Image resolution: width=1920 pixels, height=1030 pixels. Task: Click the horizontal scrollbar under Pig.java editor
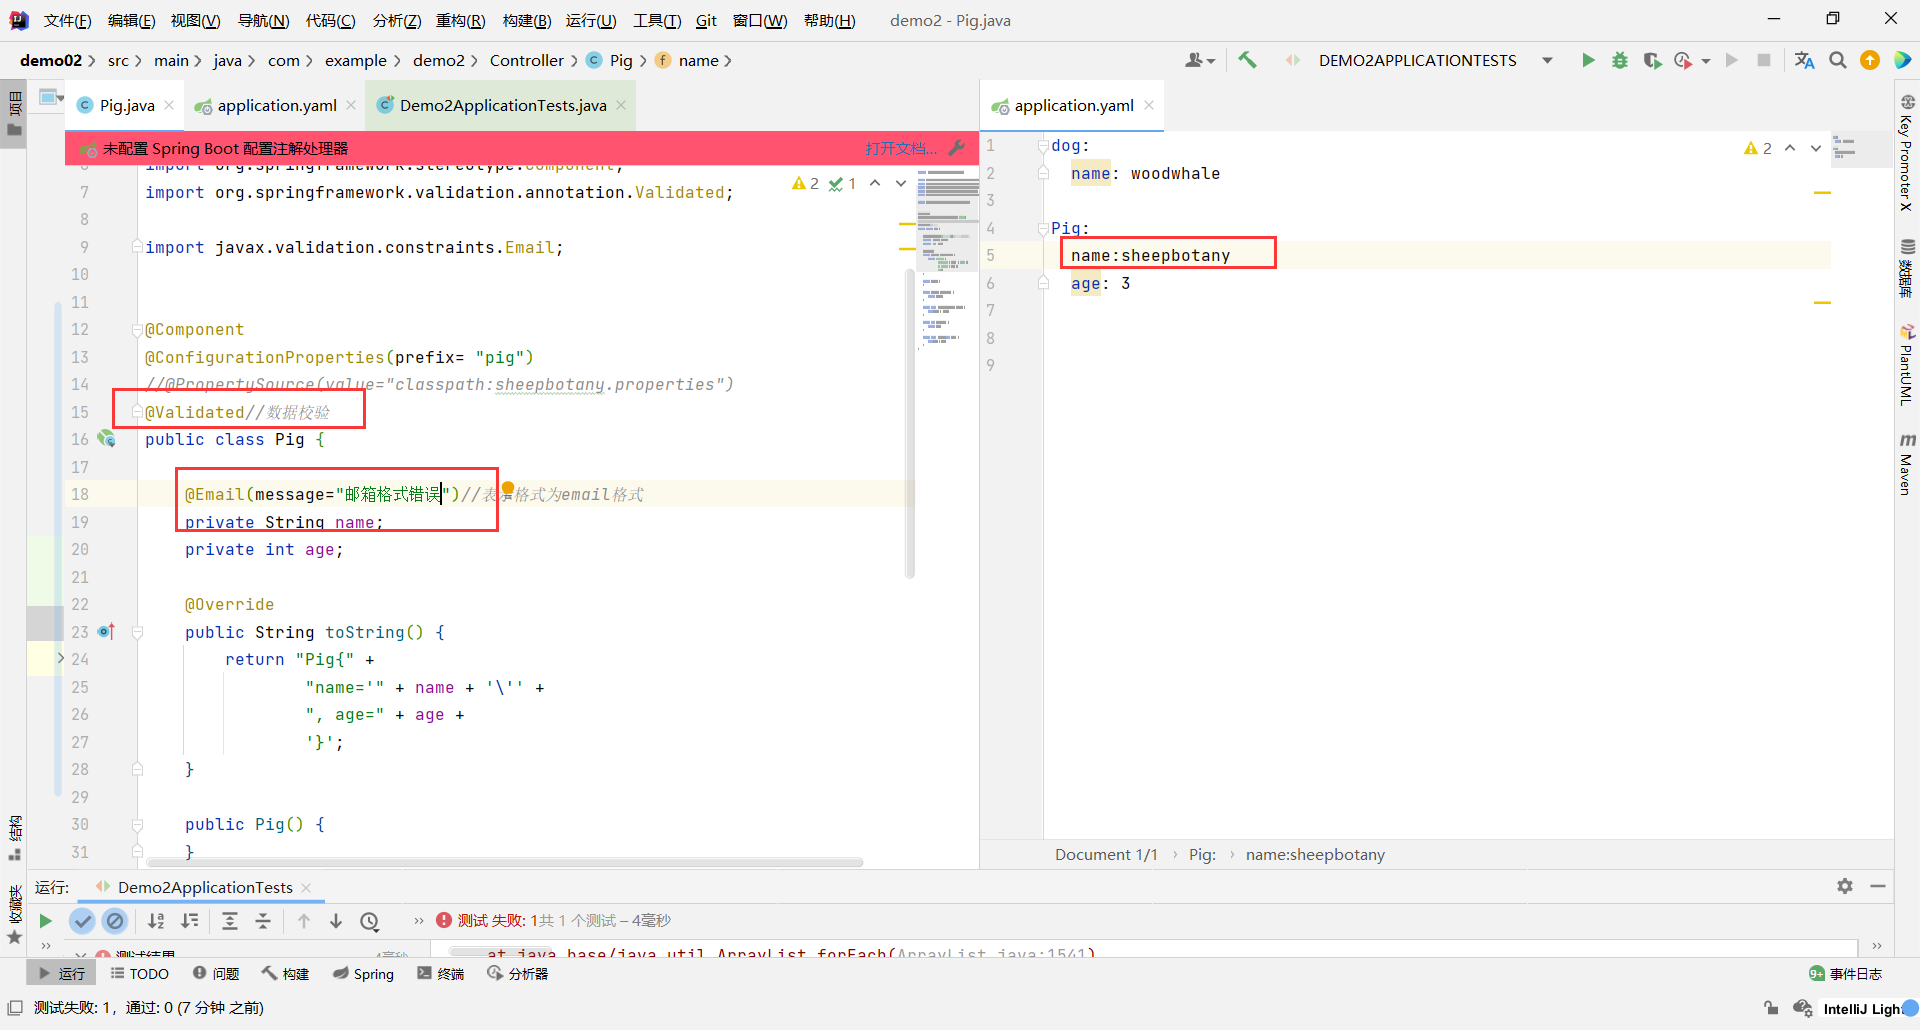click(x=505, y=862)
